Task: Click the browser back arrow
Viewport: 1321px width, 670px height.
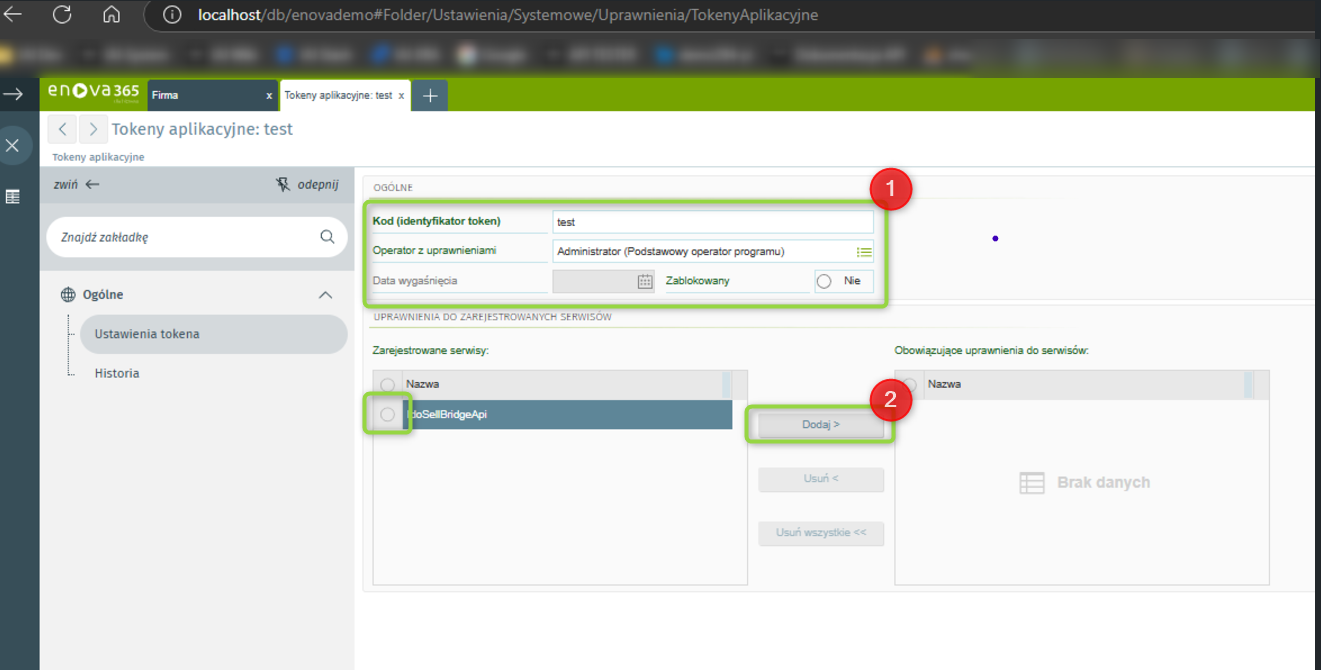Action: coord(13,15)
